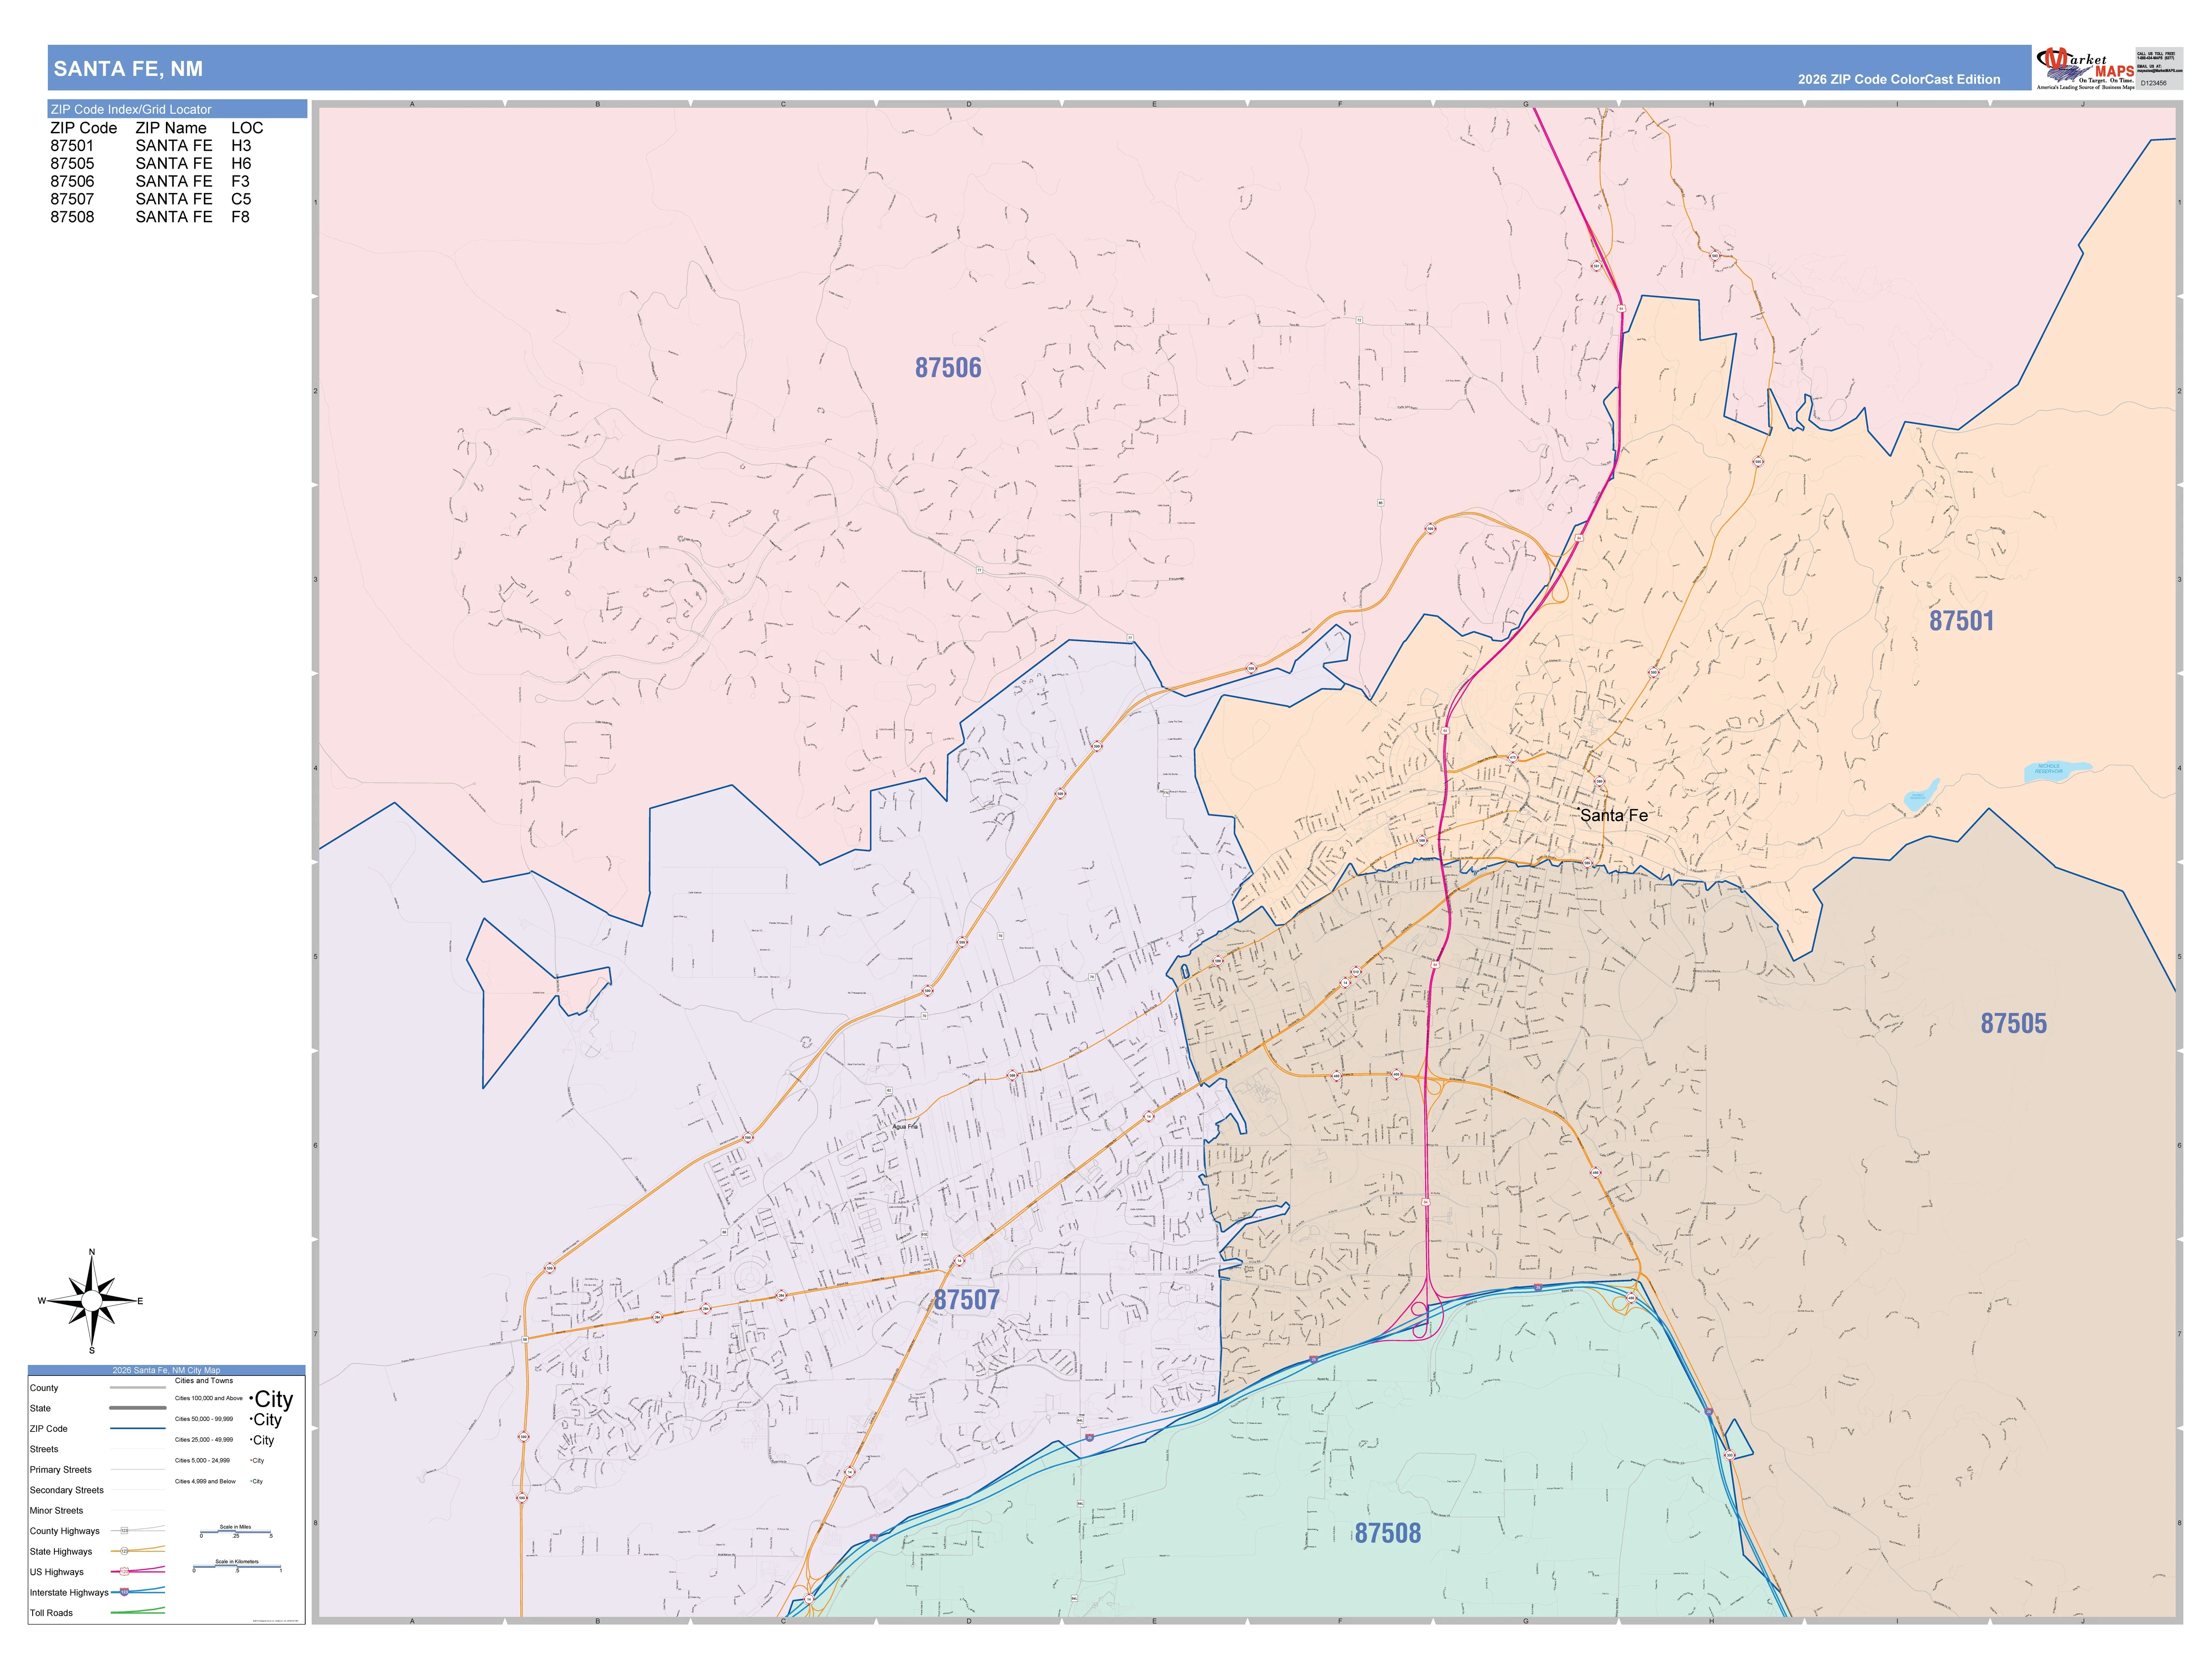Click the 87506 label on the map
This screenshot has height=1668, width=2212.
click(948, 368)
